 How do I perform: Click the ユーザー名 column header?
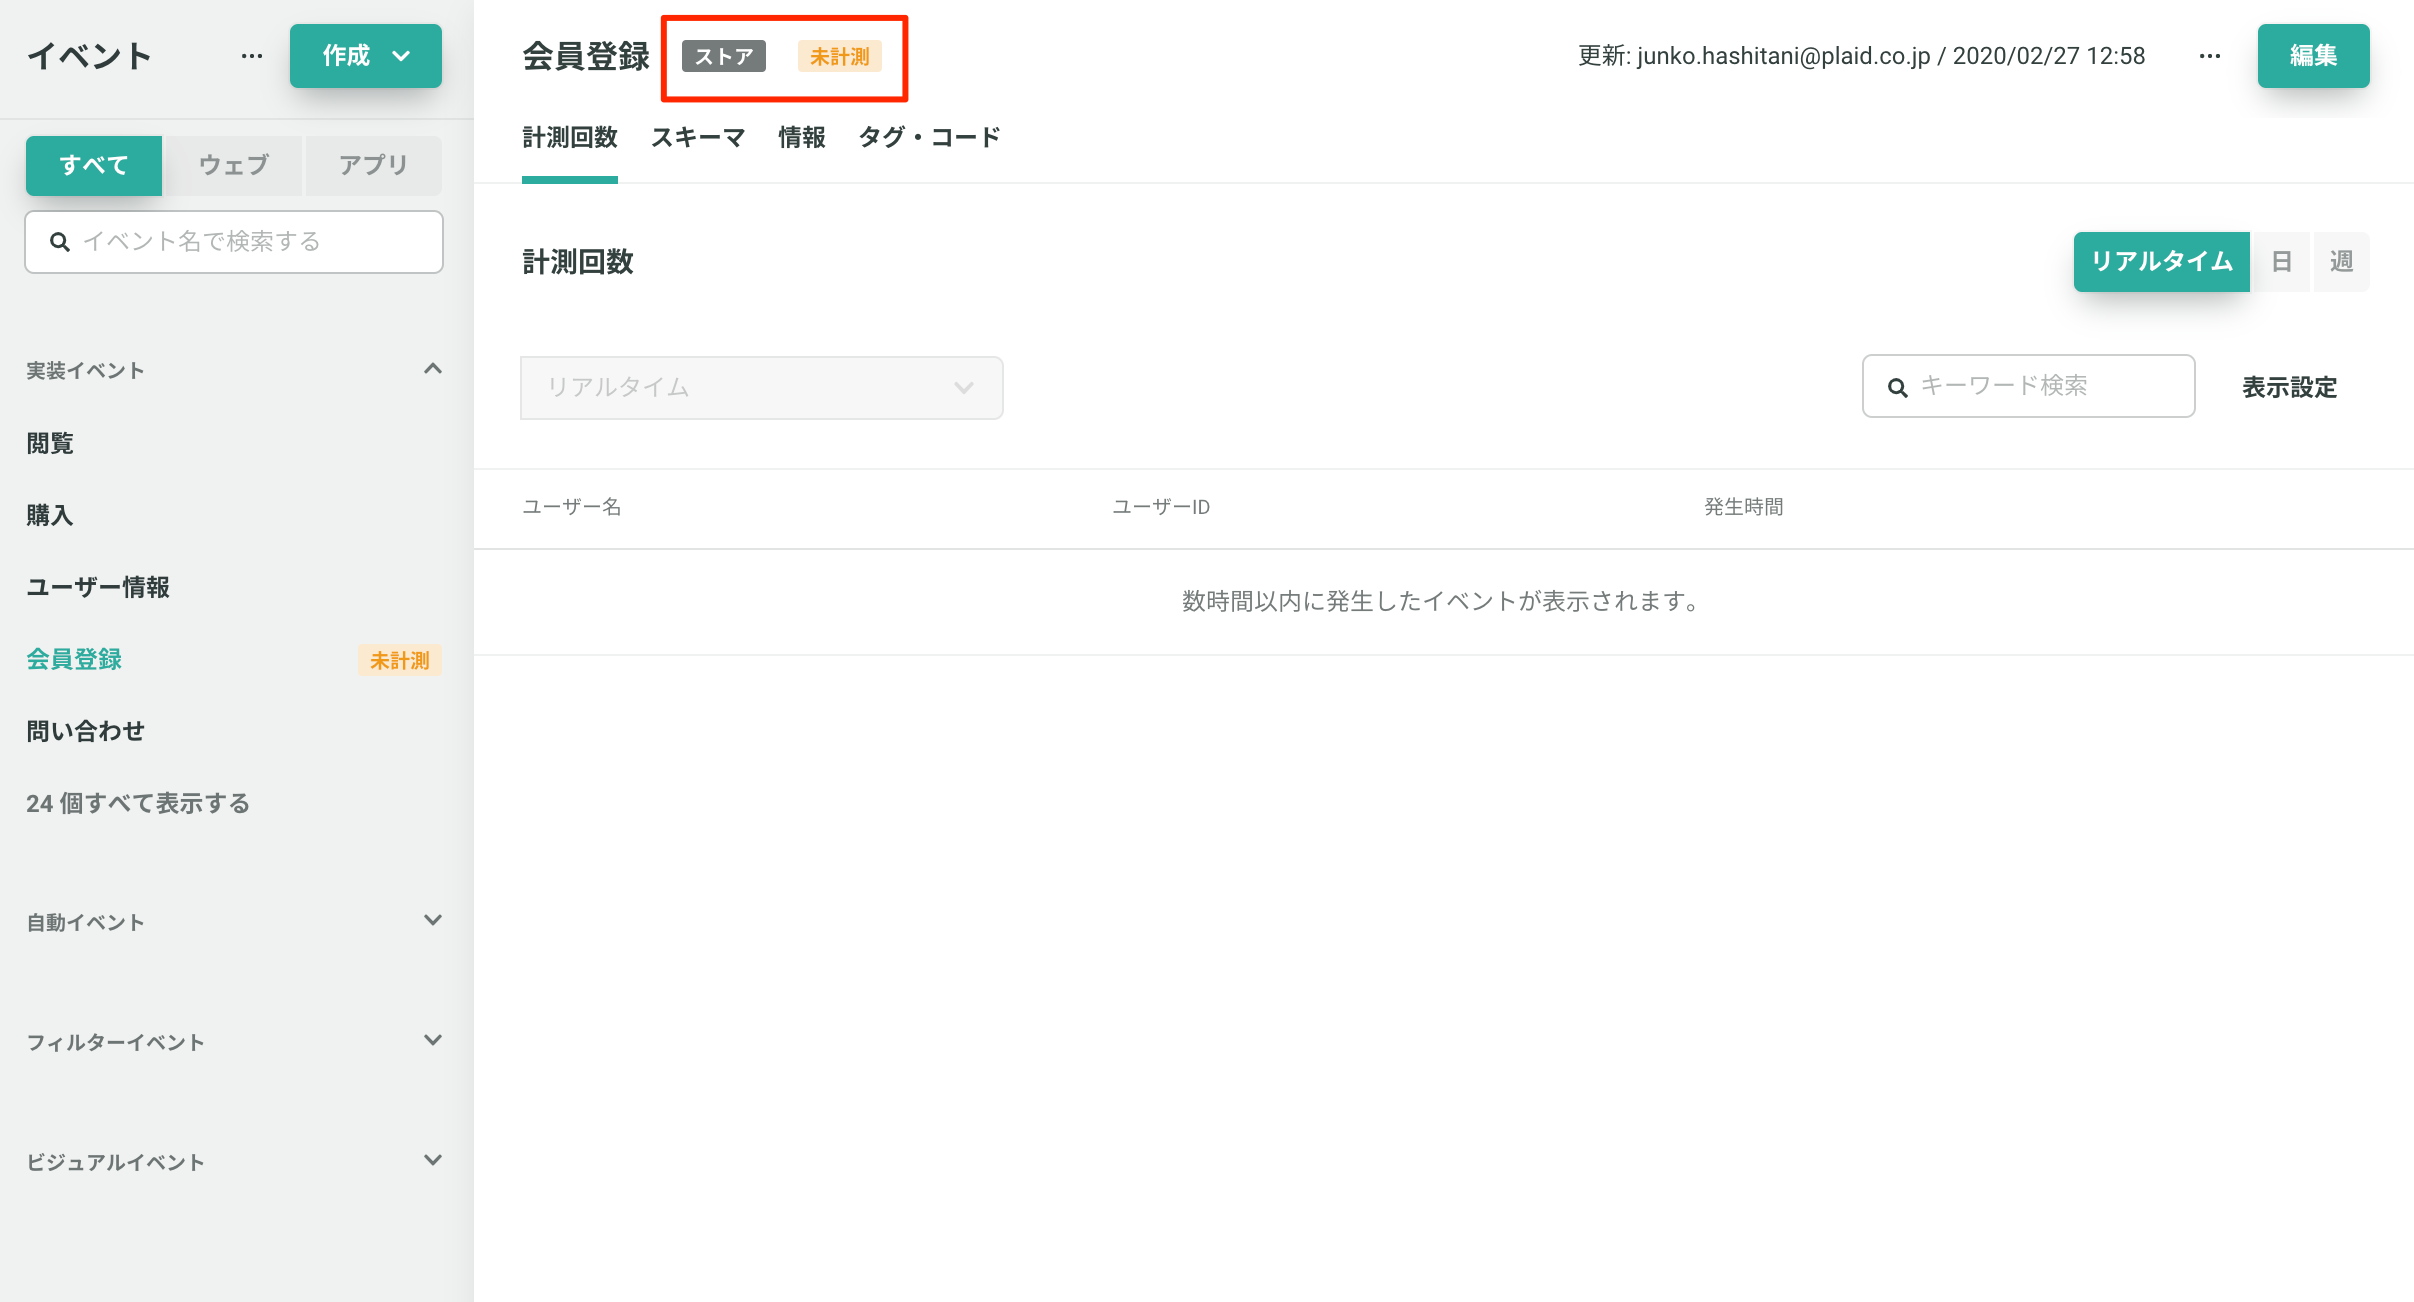[572, 507]
